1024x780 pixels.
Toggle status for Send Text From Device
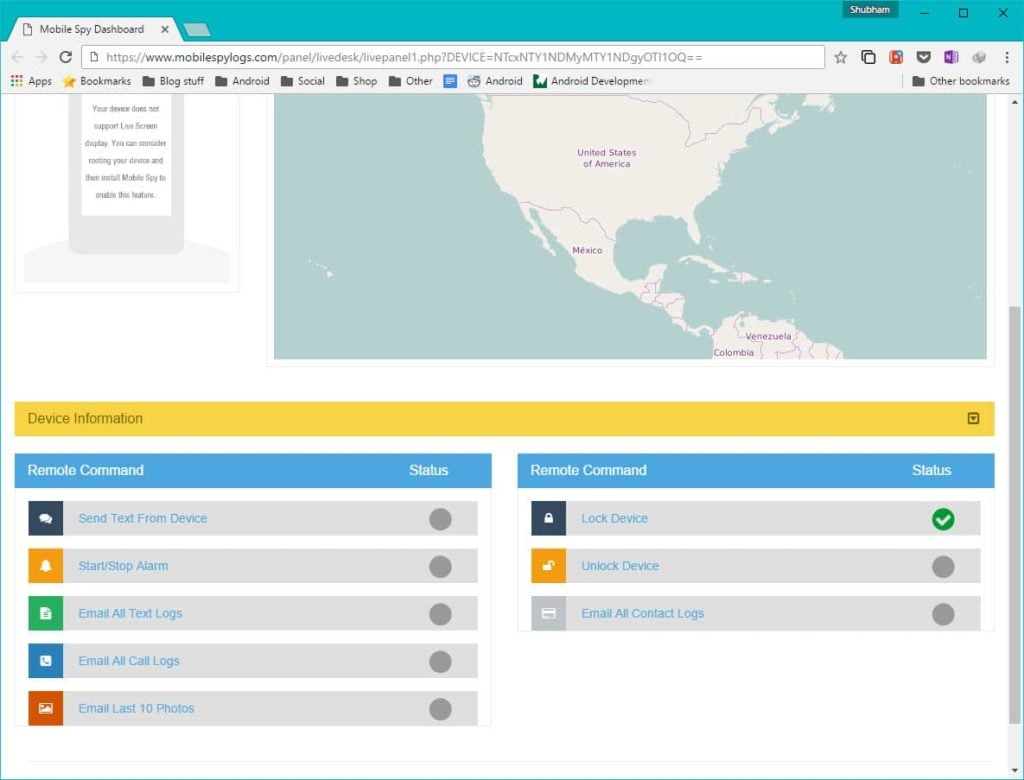pos(440,519)
